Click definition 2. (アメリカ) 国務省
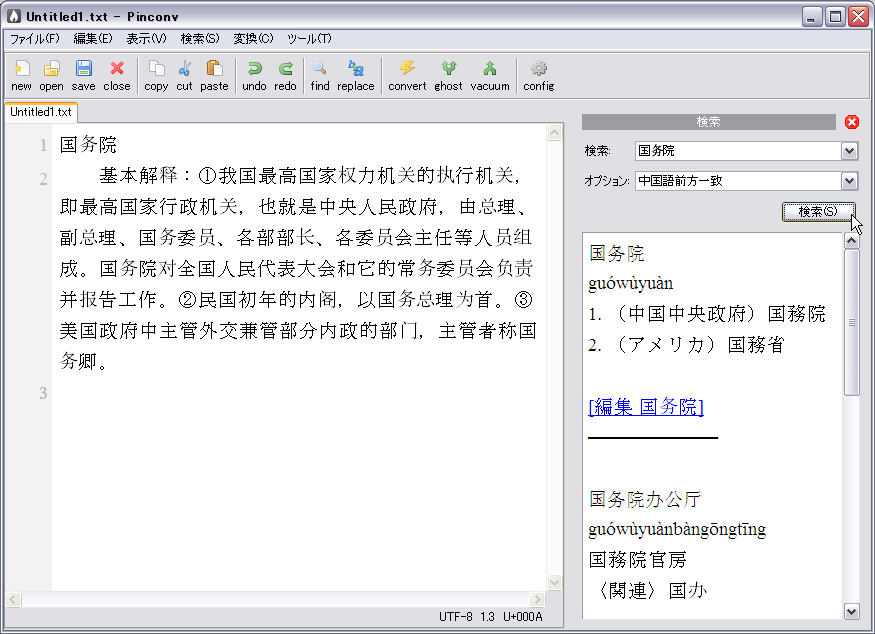 click(686, 345)
